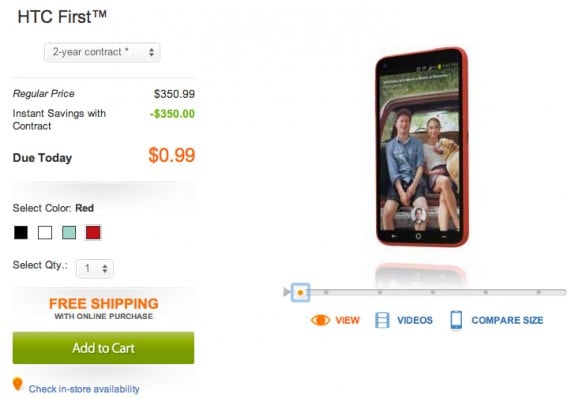This screenshot has height=398, width=575.
Task: Open the 2-year contract dropdown
Action: pos(102,52)
